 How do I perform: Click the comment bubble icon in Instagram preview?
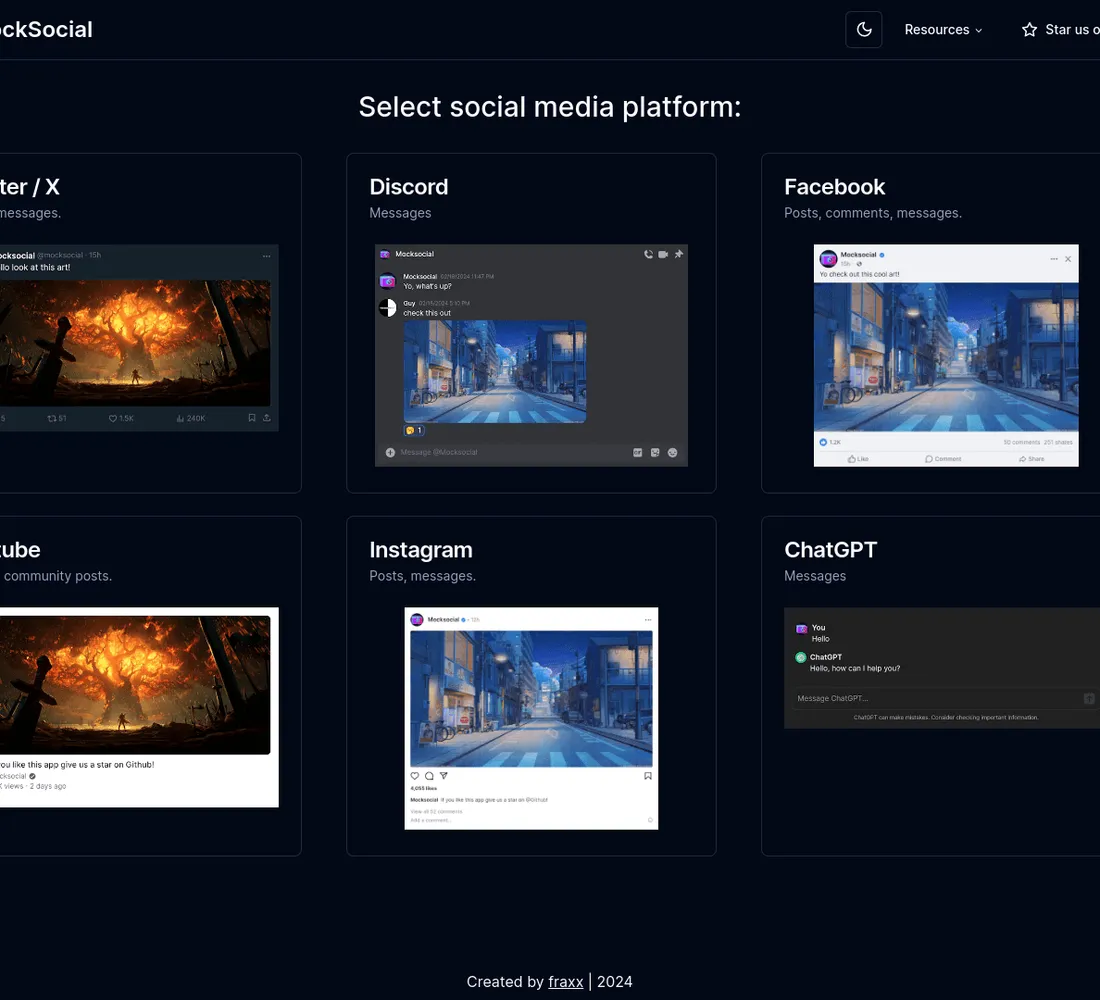(x=429, y=775)
